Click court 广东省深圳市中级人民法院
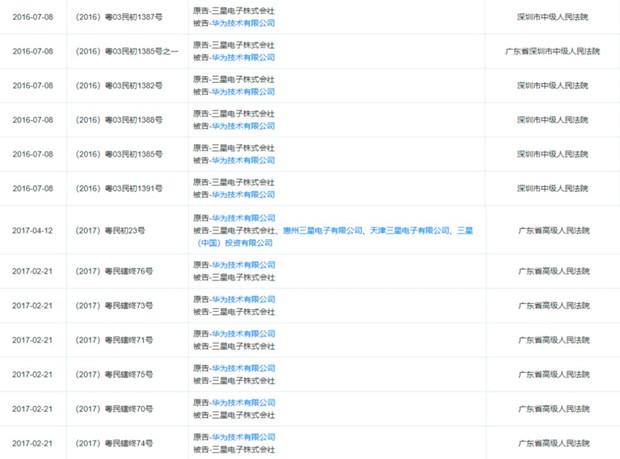This screenshot has height=459, width=620. (552, 51)
